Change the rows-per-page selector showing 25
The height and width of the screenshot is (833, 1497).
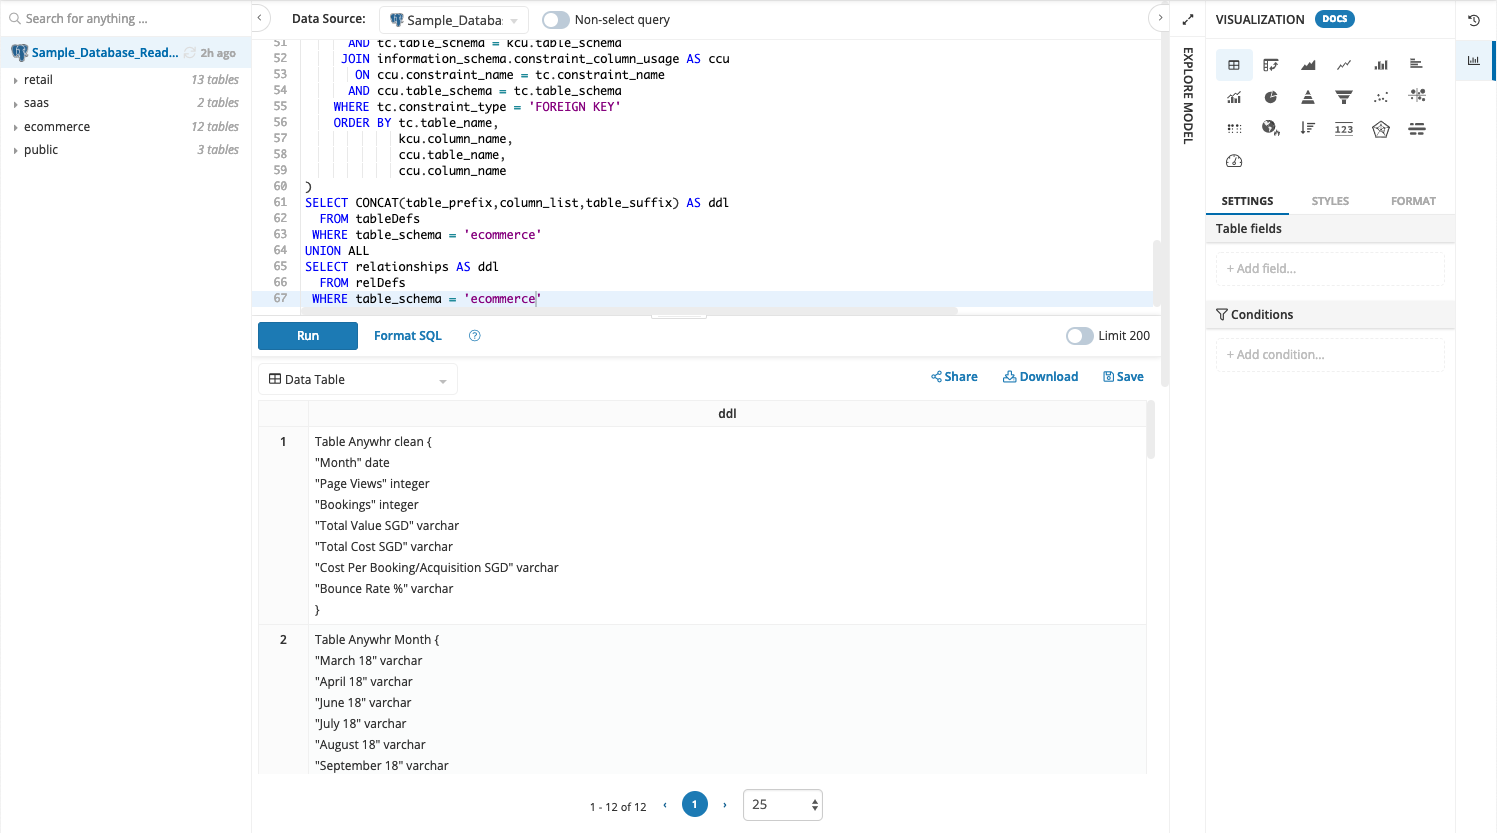tap(783, 804)
